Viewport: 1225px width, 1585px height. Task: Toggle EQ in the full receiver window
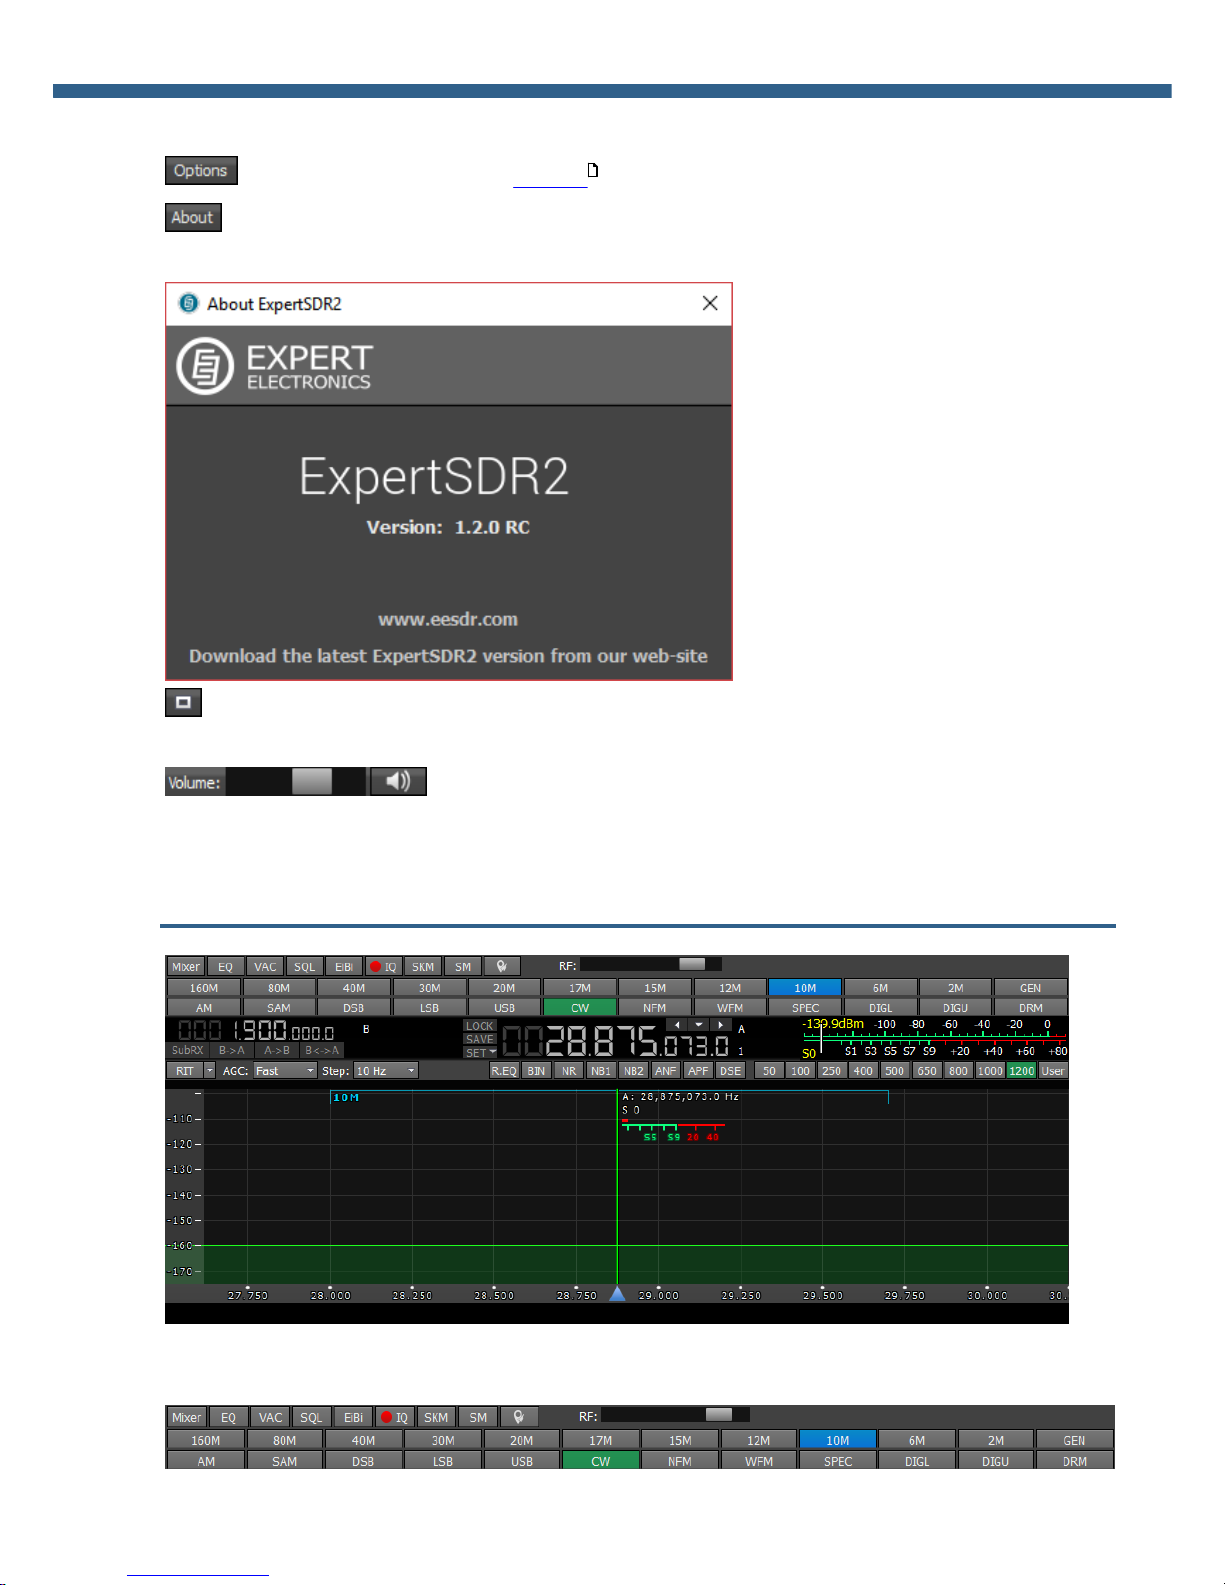pyautogui.click(x=225, y=967)
